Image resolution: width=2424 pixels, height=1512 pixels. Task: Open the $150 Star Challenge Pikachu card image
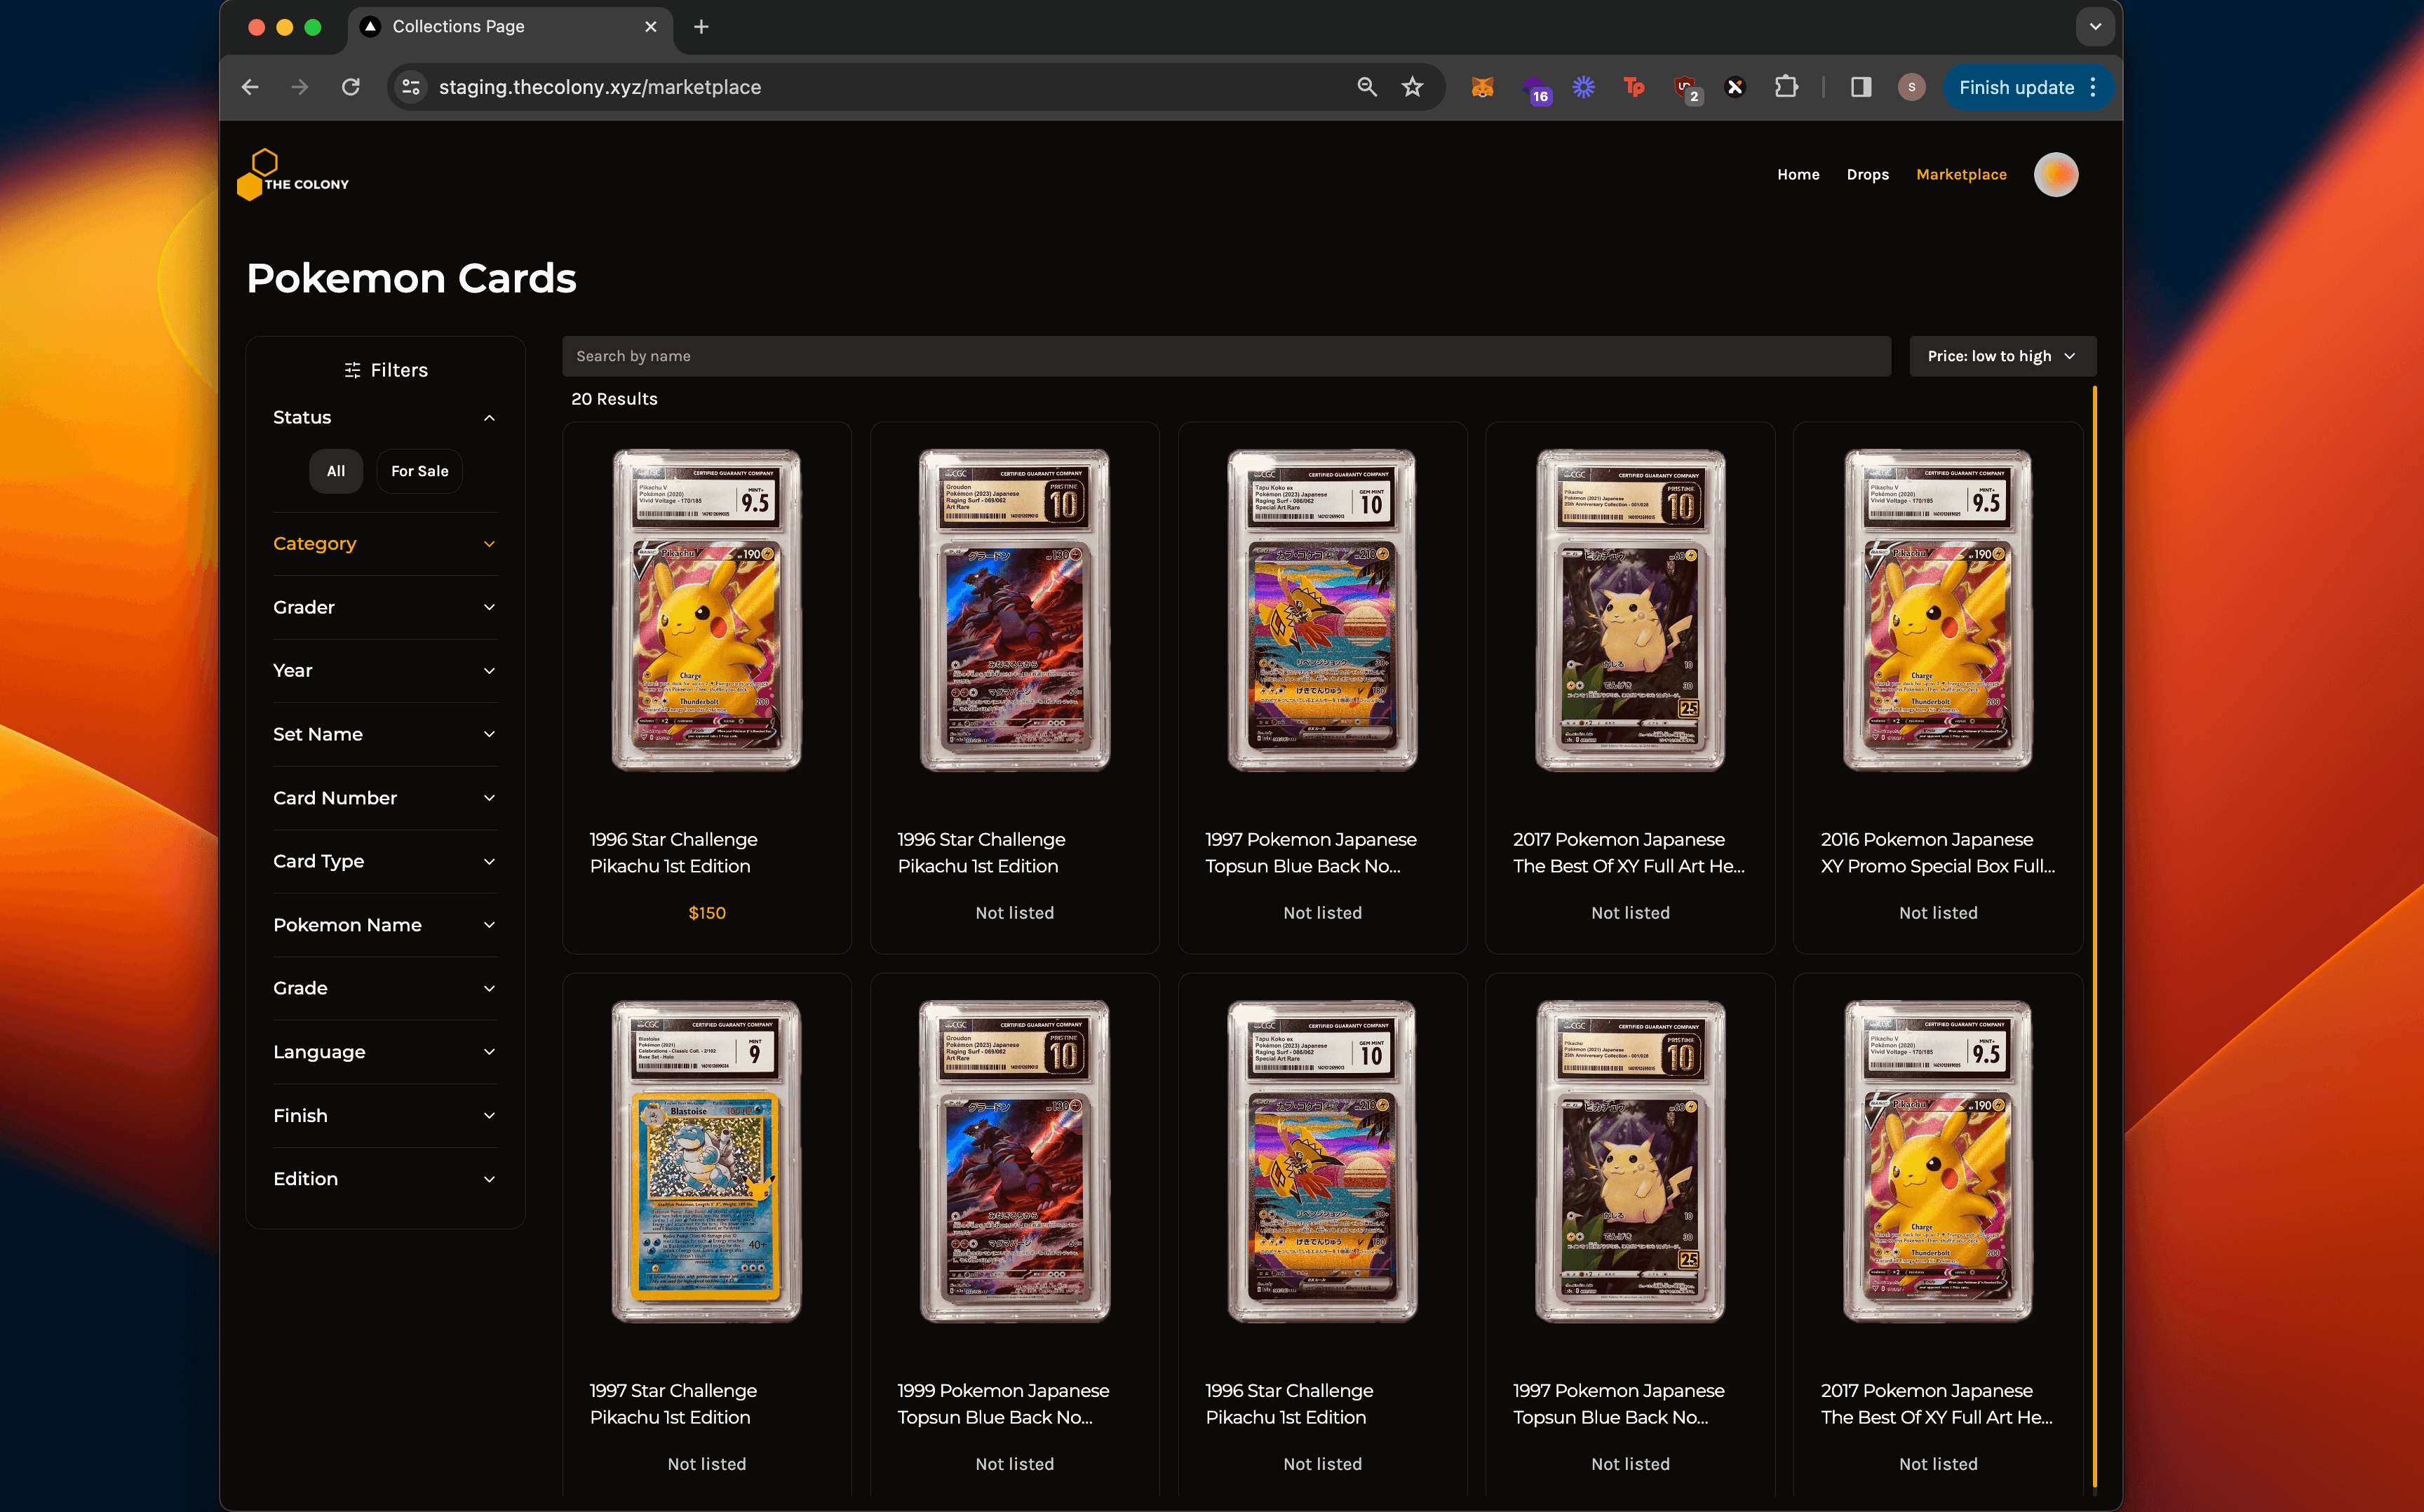click(x=707, y=610)
